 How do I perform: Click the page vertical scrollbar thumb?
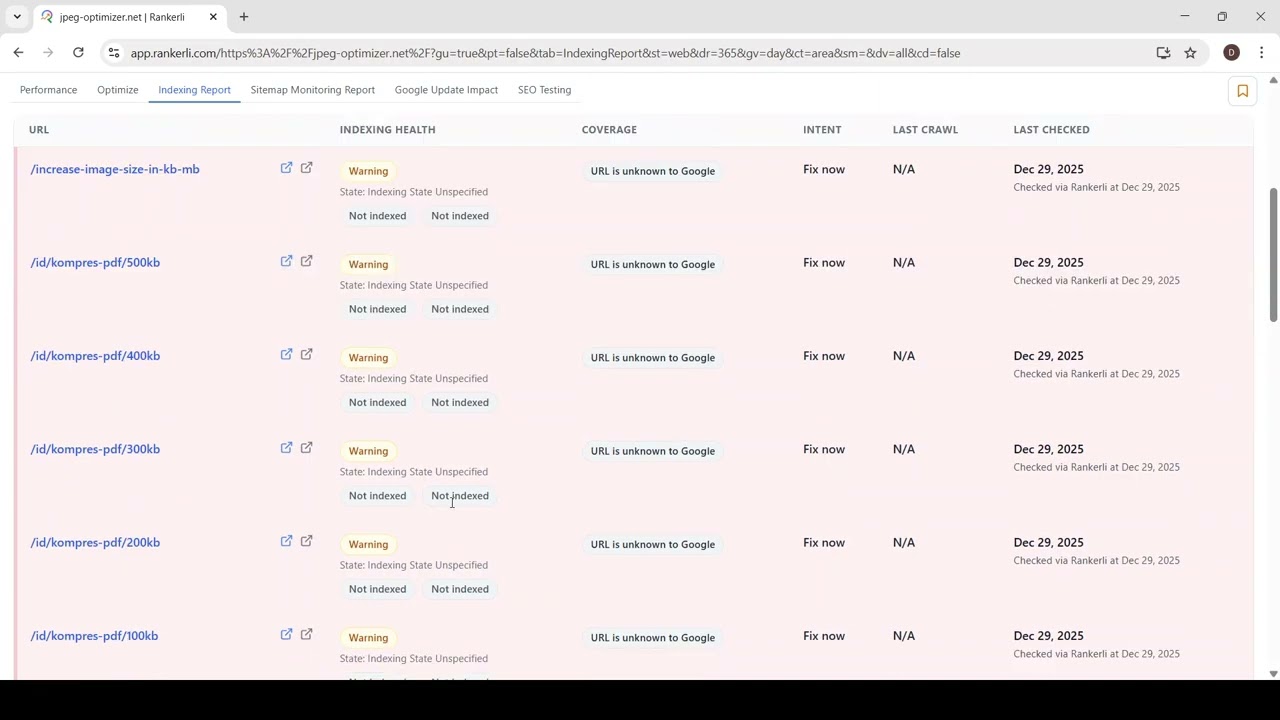1273,255
